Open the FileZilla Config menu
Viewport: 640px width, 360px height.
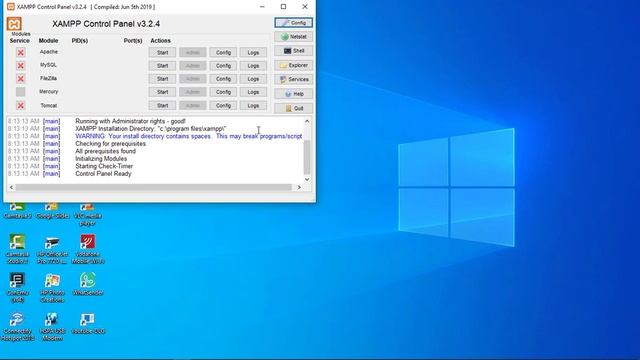click(223, 79)
